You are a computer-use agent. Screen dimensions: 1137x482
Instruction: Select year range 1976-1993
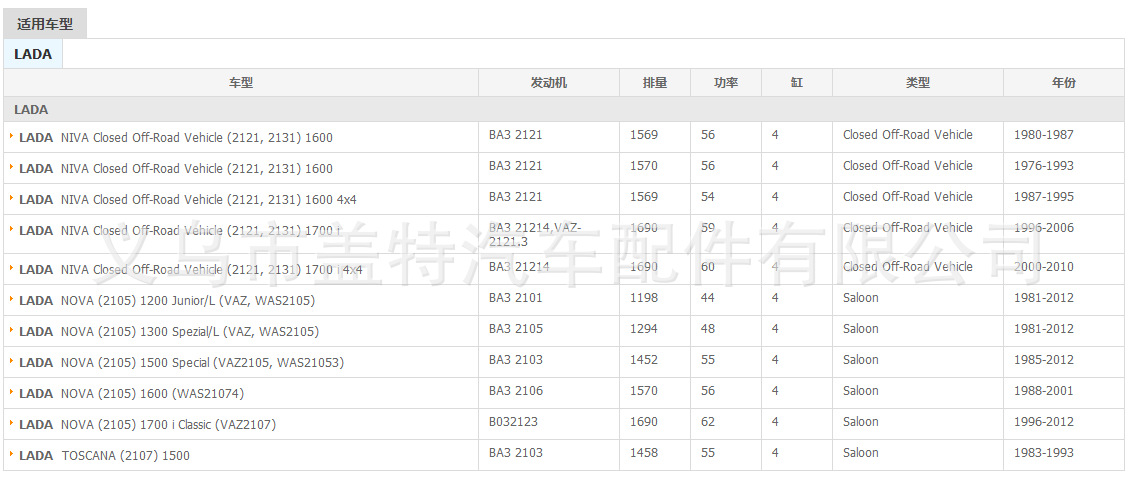pyautogui.click(x=1043, y=166)
